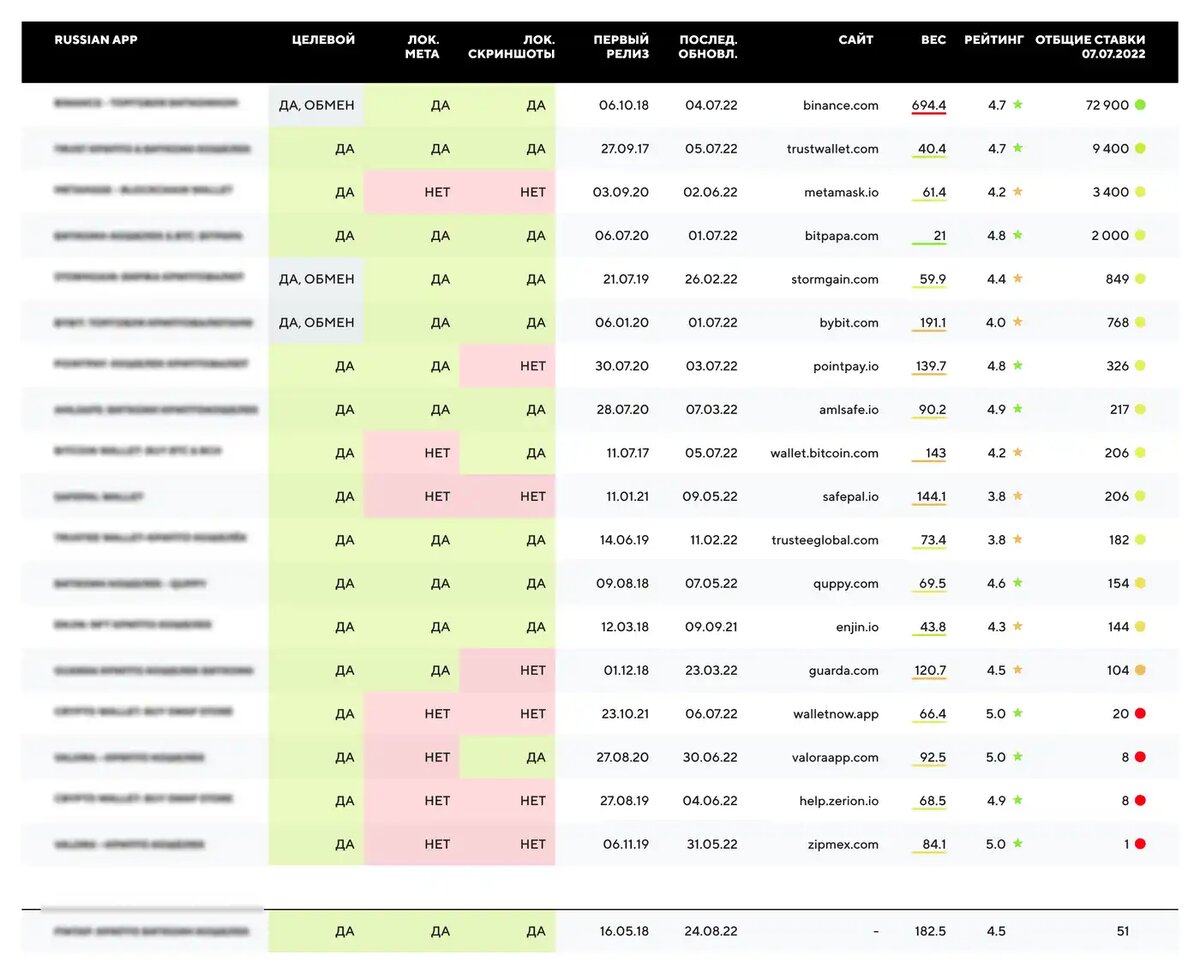This screenshot has width=1200, height=974.
Task: Open the trustwallet.com site cell
Action: point(833,148)
